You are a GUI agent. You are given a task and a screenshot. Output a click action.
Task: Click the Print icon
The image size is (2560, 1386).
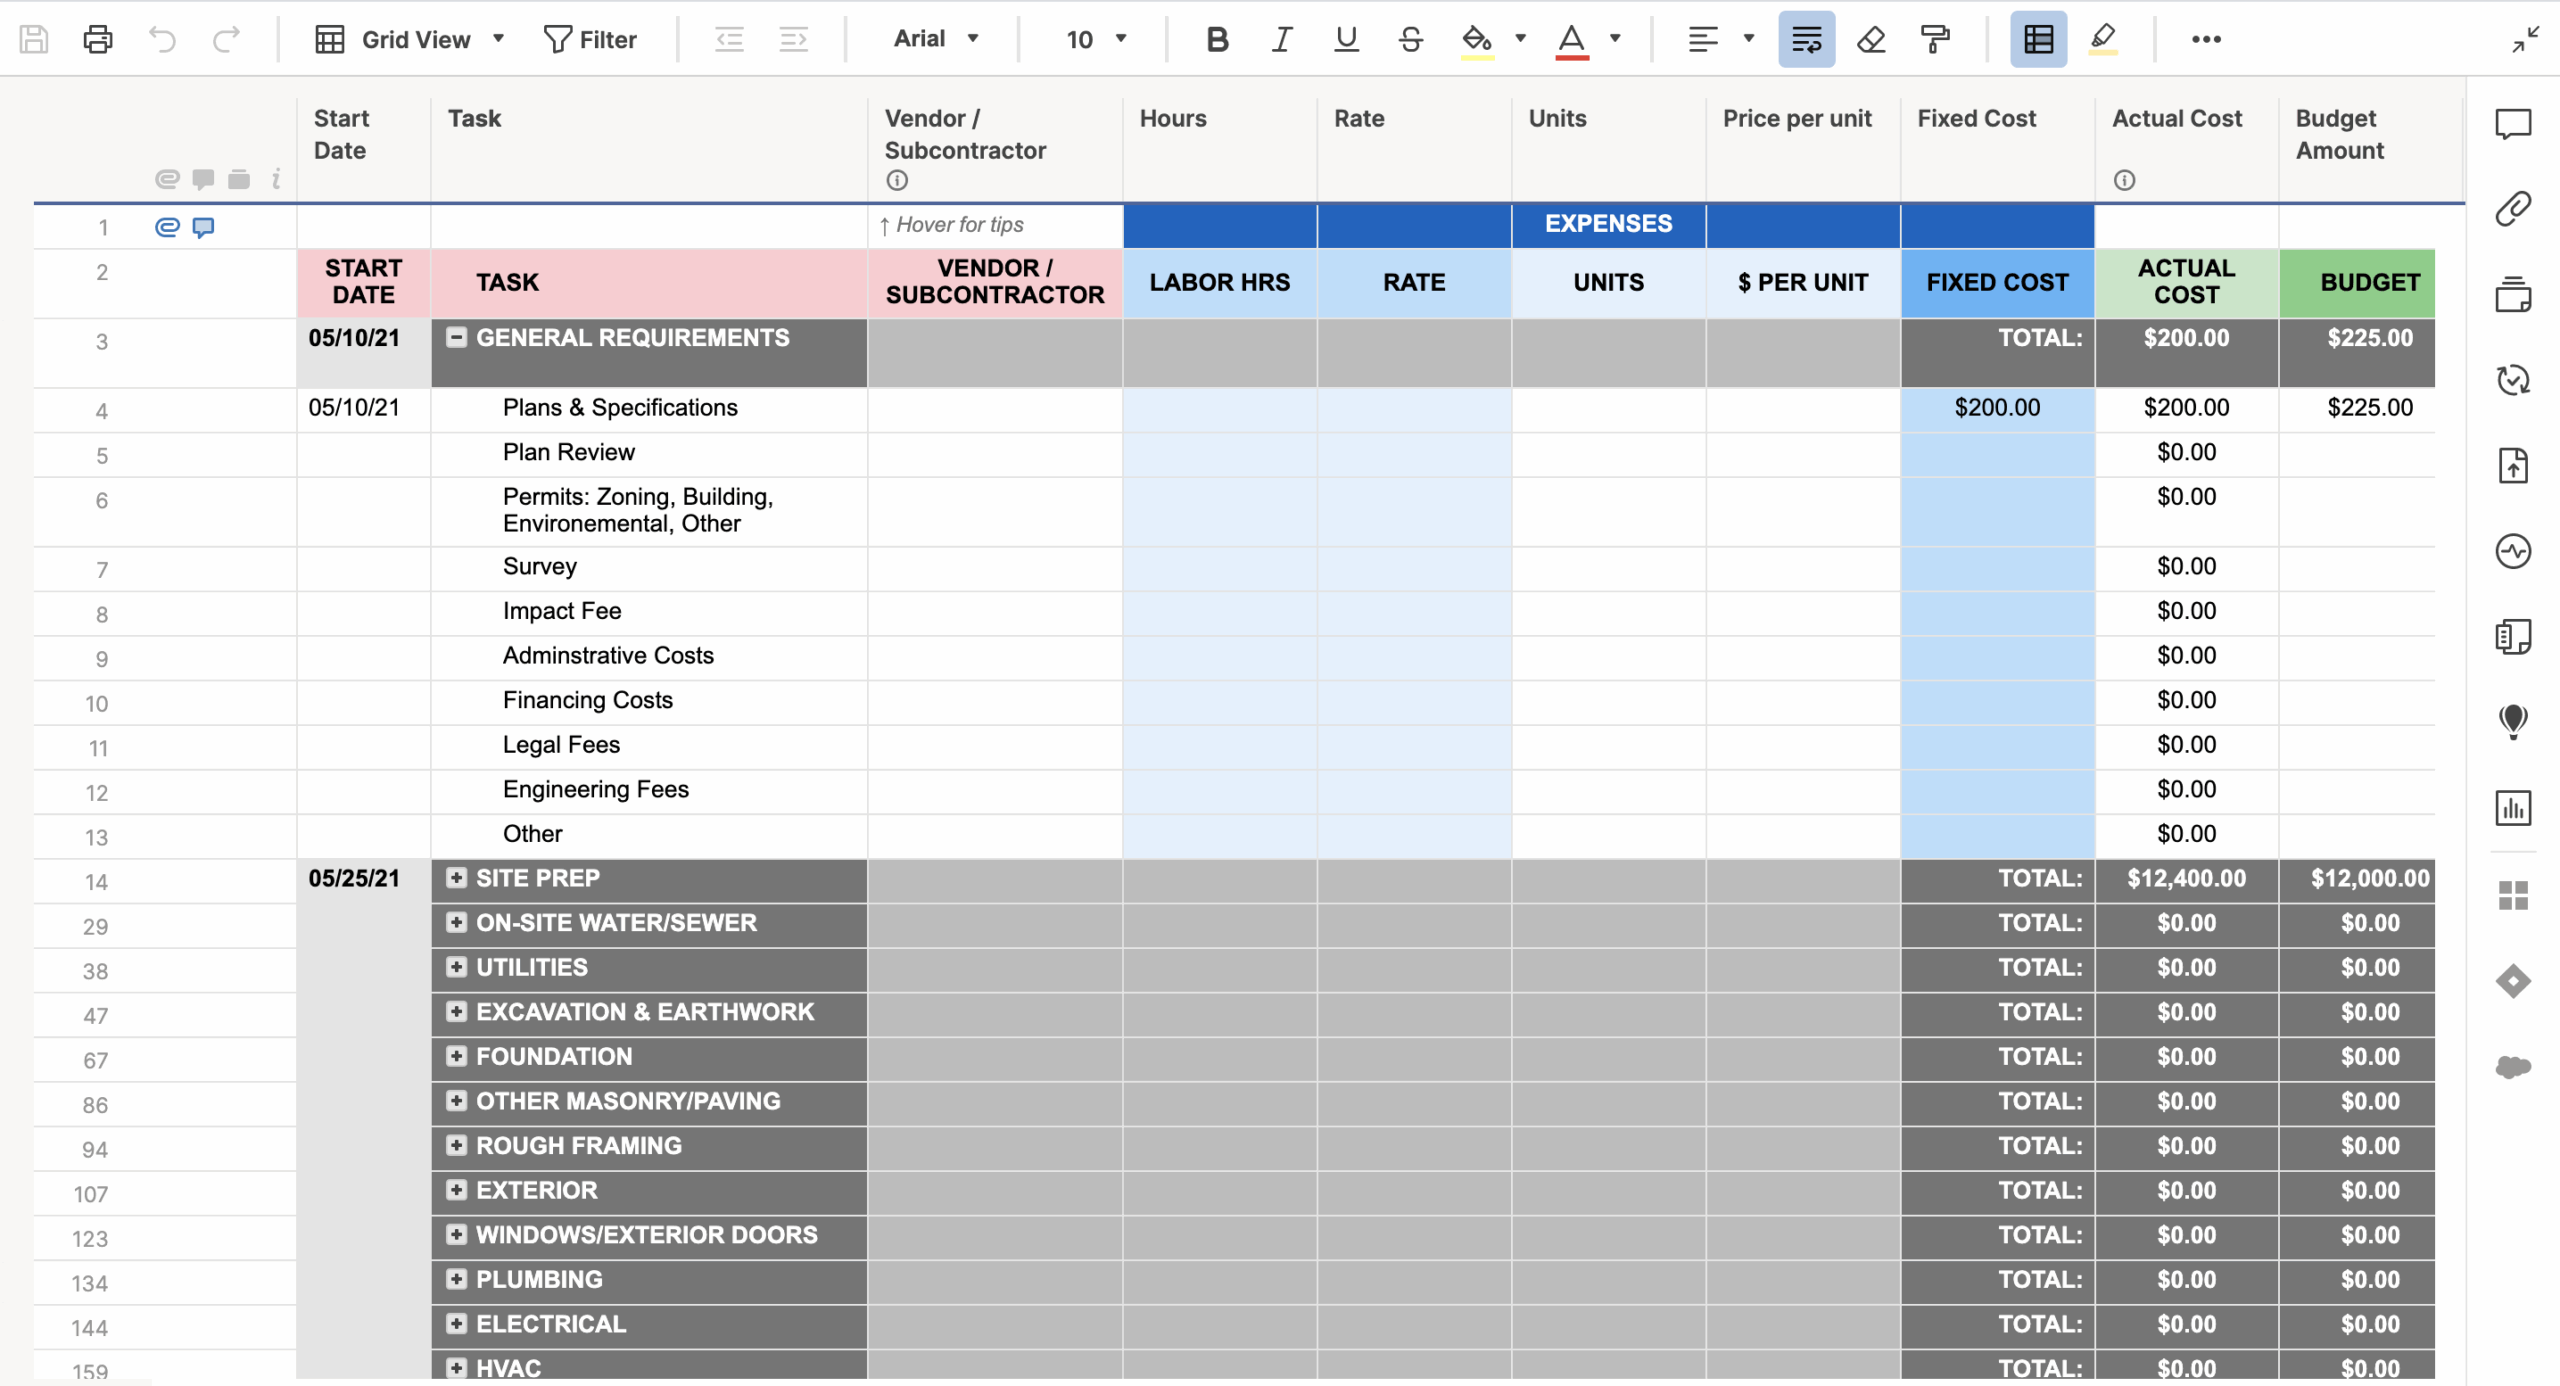coord(97,39)
